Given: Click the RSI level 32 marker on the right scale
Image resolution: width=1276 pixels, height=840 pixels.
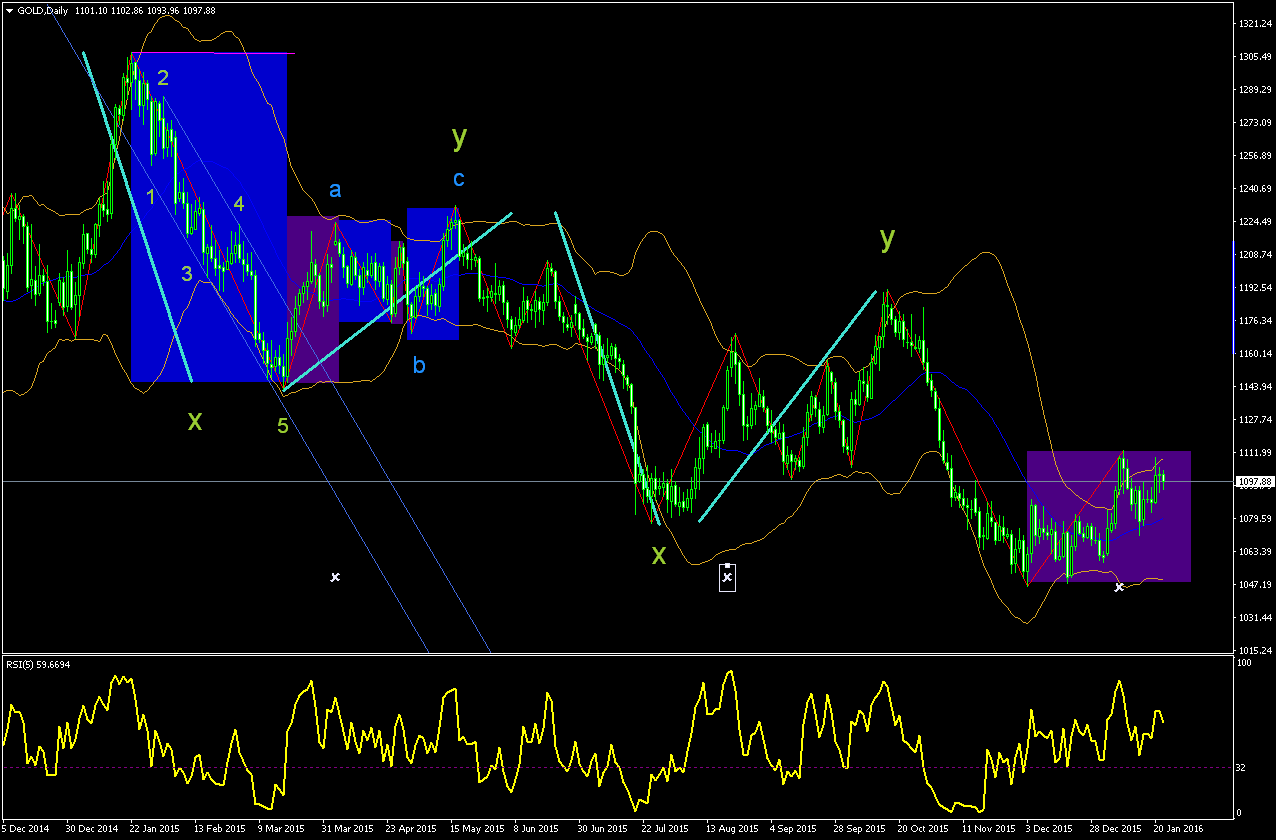Looking at the screenshot, I should (1241, 767).
